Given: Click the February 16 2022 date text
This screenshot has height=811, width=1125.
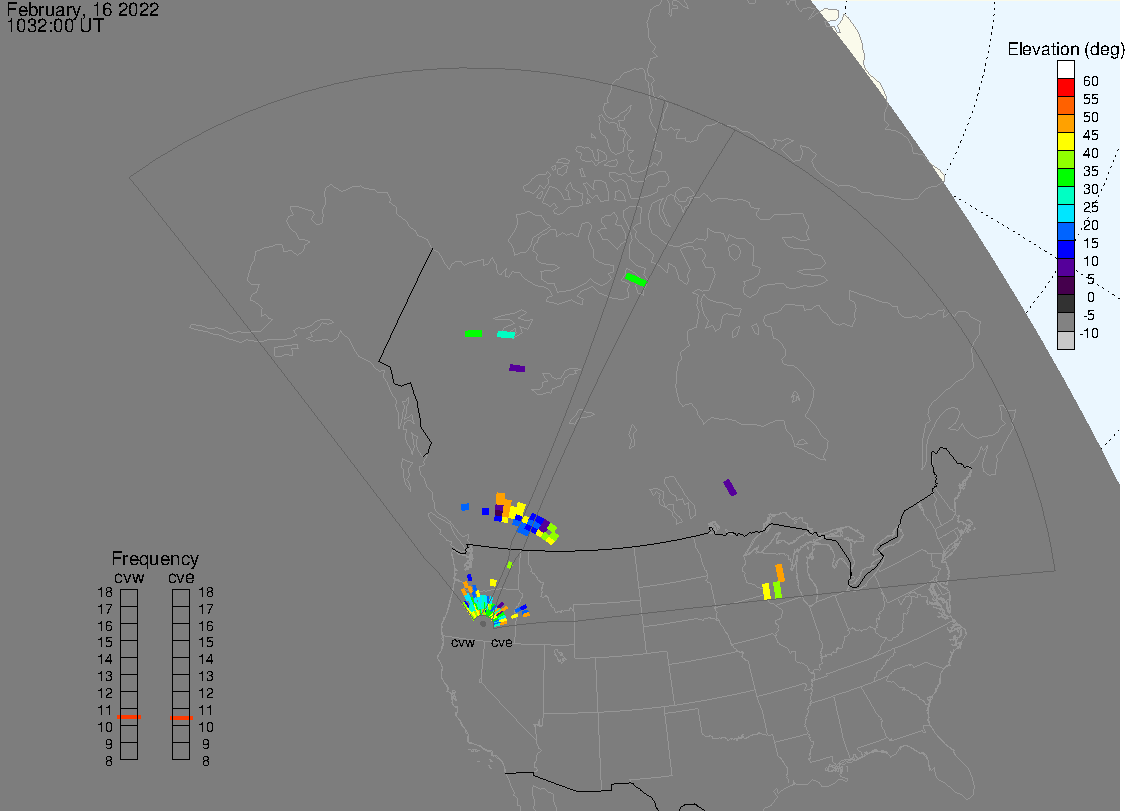Looking at the screenshot, I should (x=82, y=10).
